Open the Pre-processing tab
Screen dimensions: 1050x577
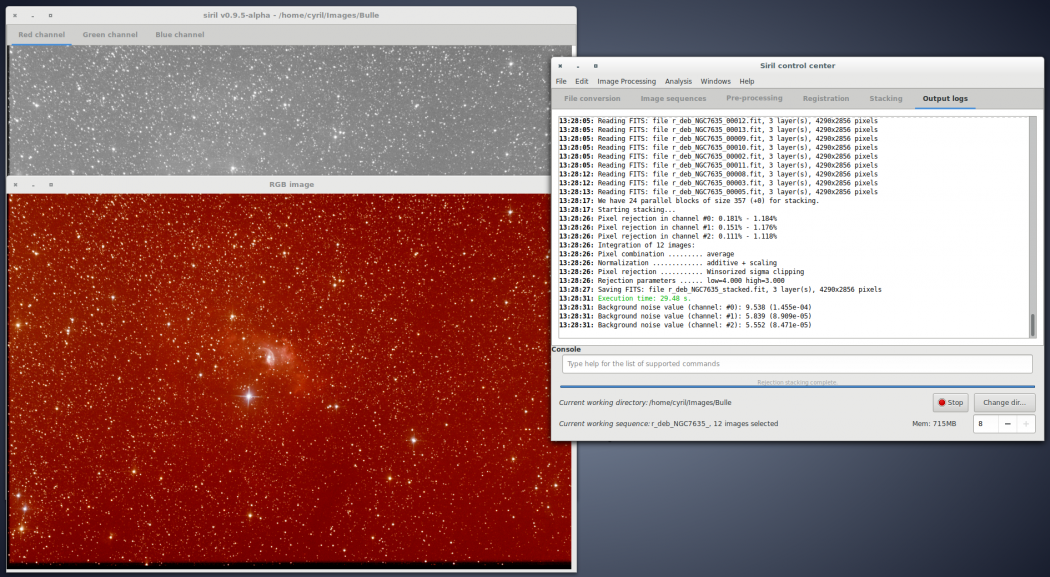(x=753, y=98)
